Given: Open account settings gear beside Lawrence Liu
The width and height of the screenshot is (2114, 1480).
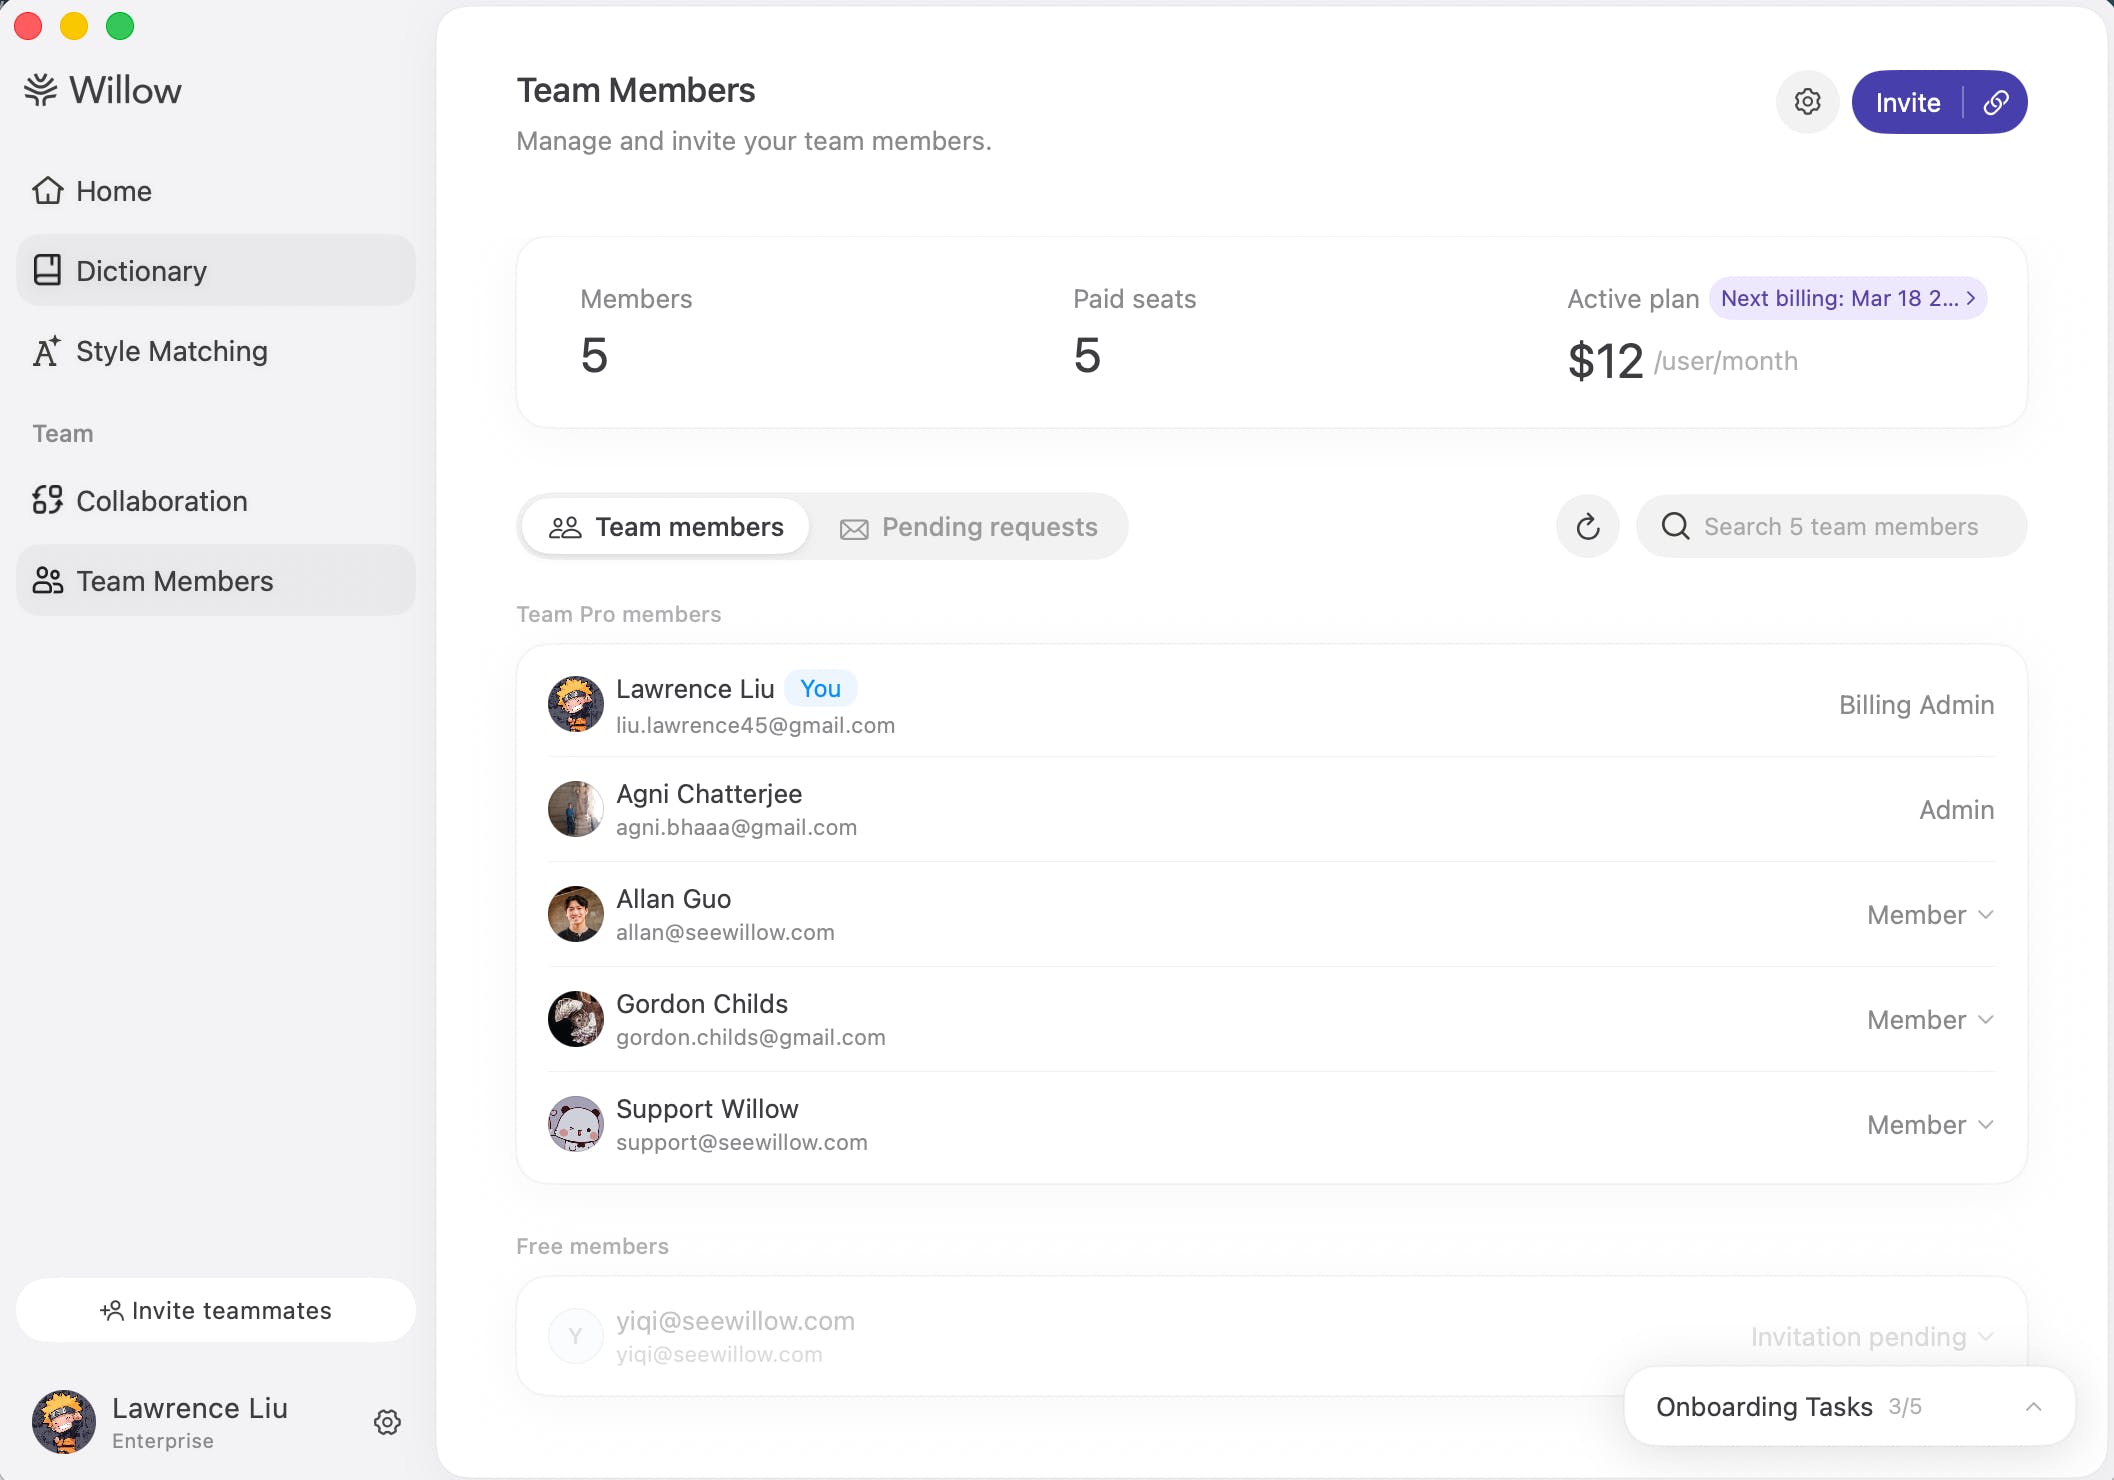Looking at the screenshot, I should point(388,1422).
